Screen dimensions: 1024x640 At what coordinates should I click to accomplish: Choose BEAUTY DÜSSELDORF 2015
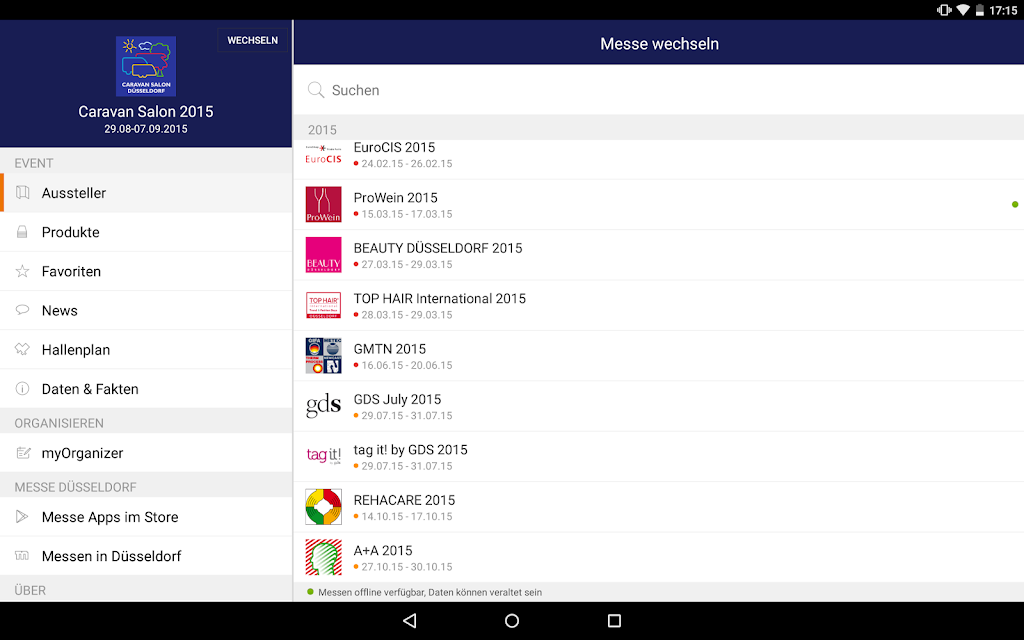(659, 255)
